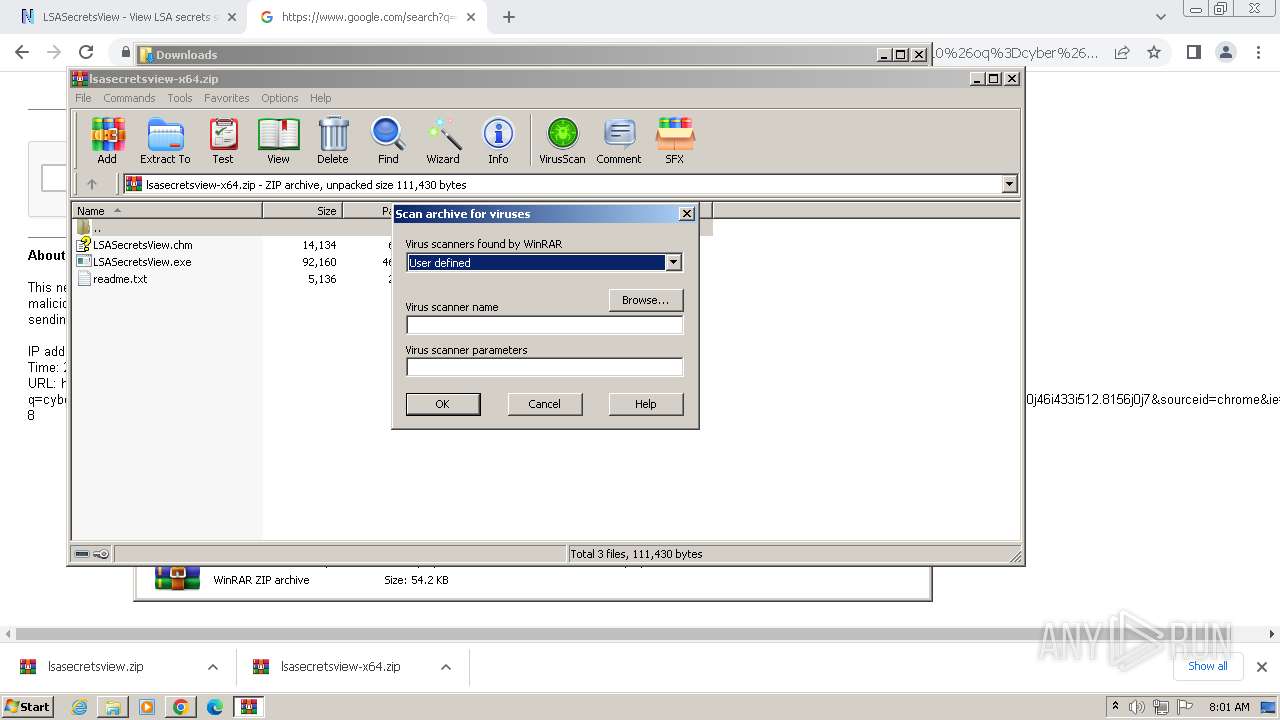The image size is (1280, 720).
Task: Click the Share page icon in address bar
Action: [x=1122, y=53]
